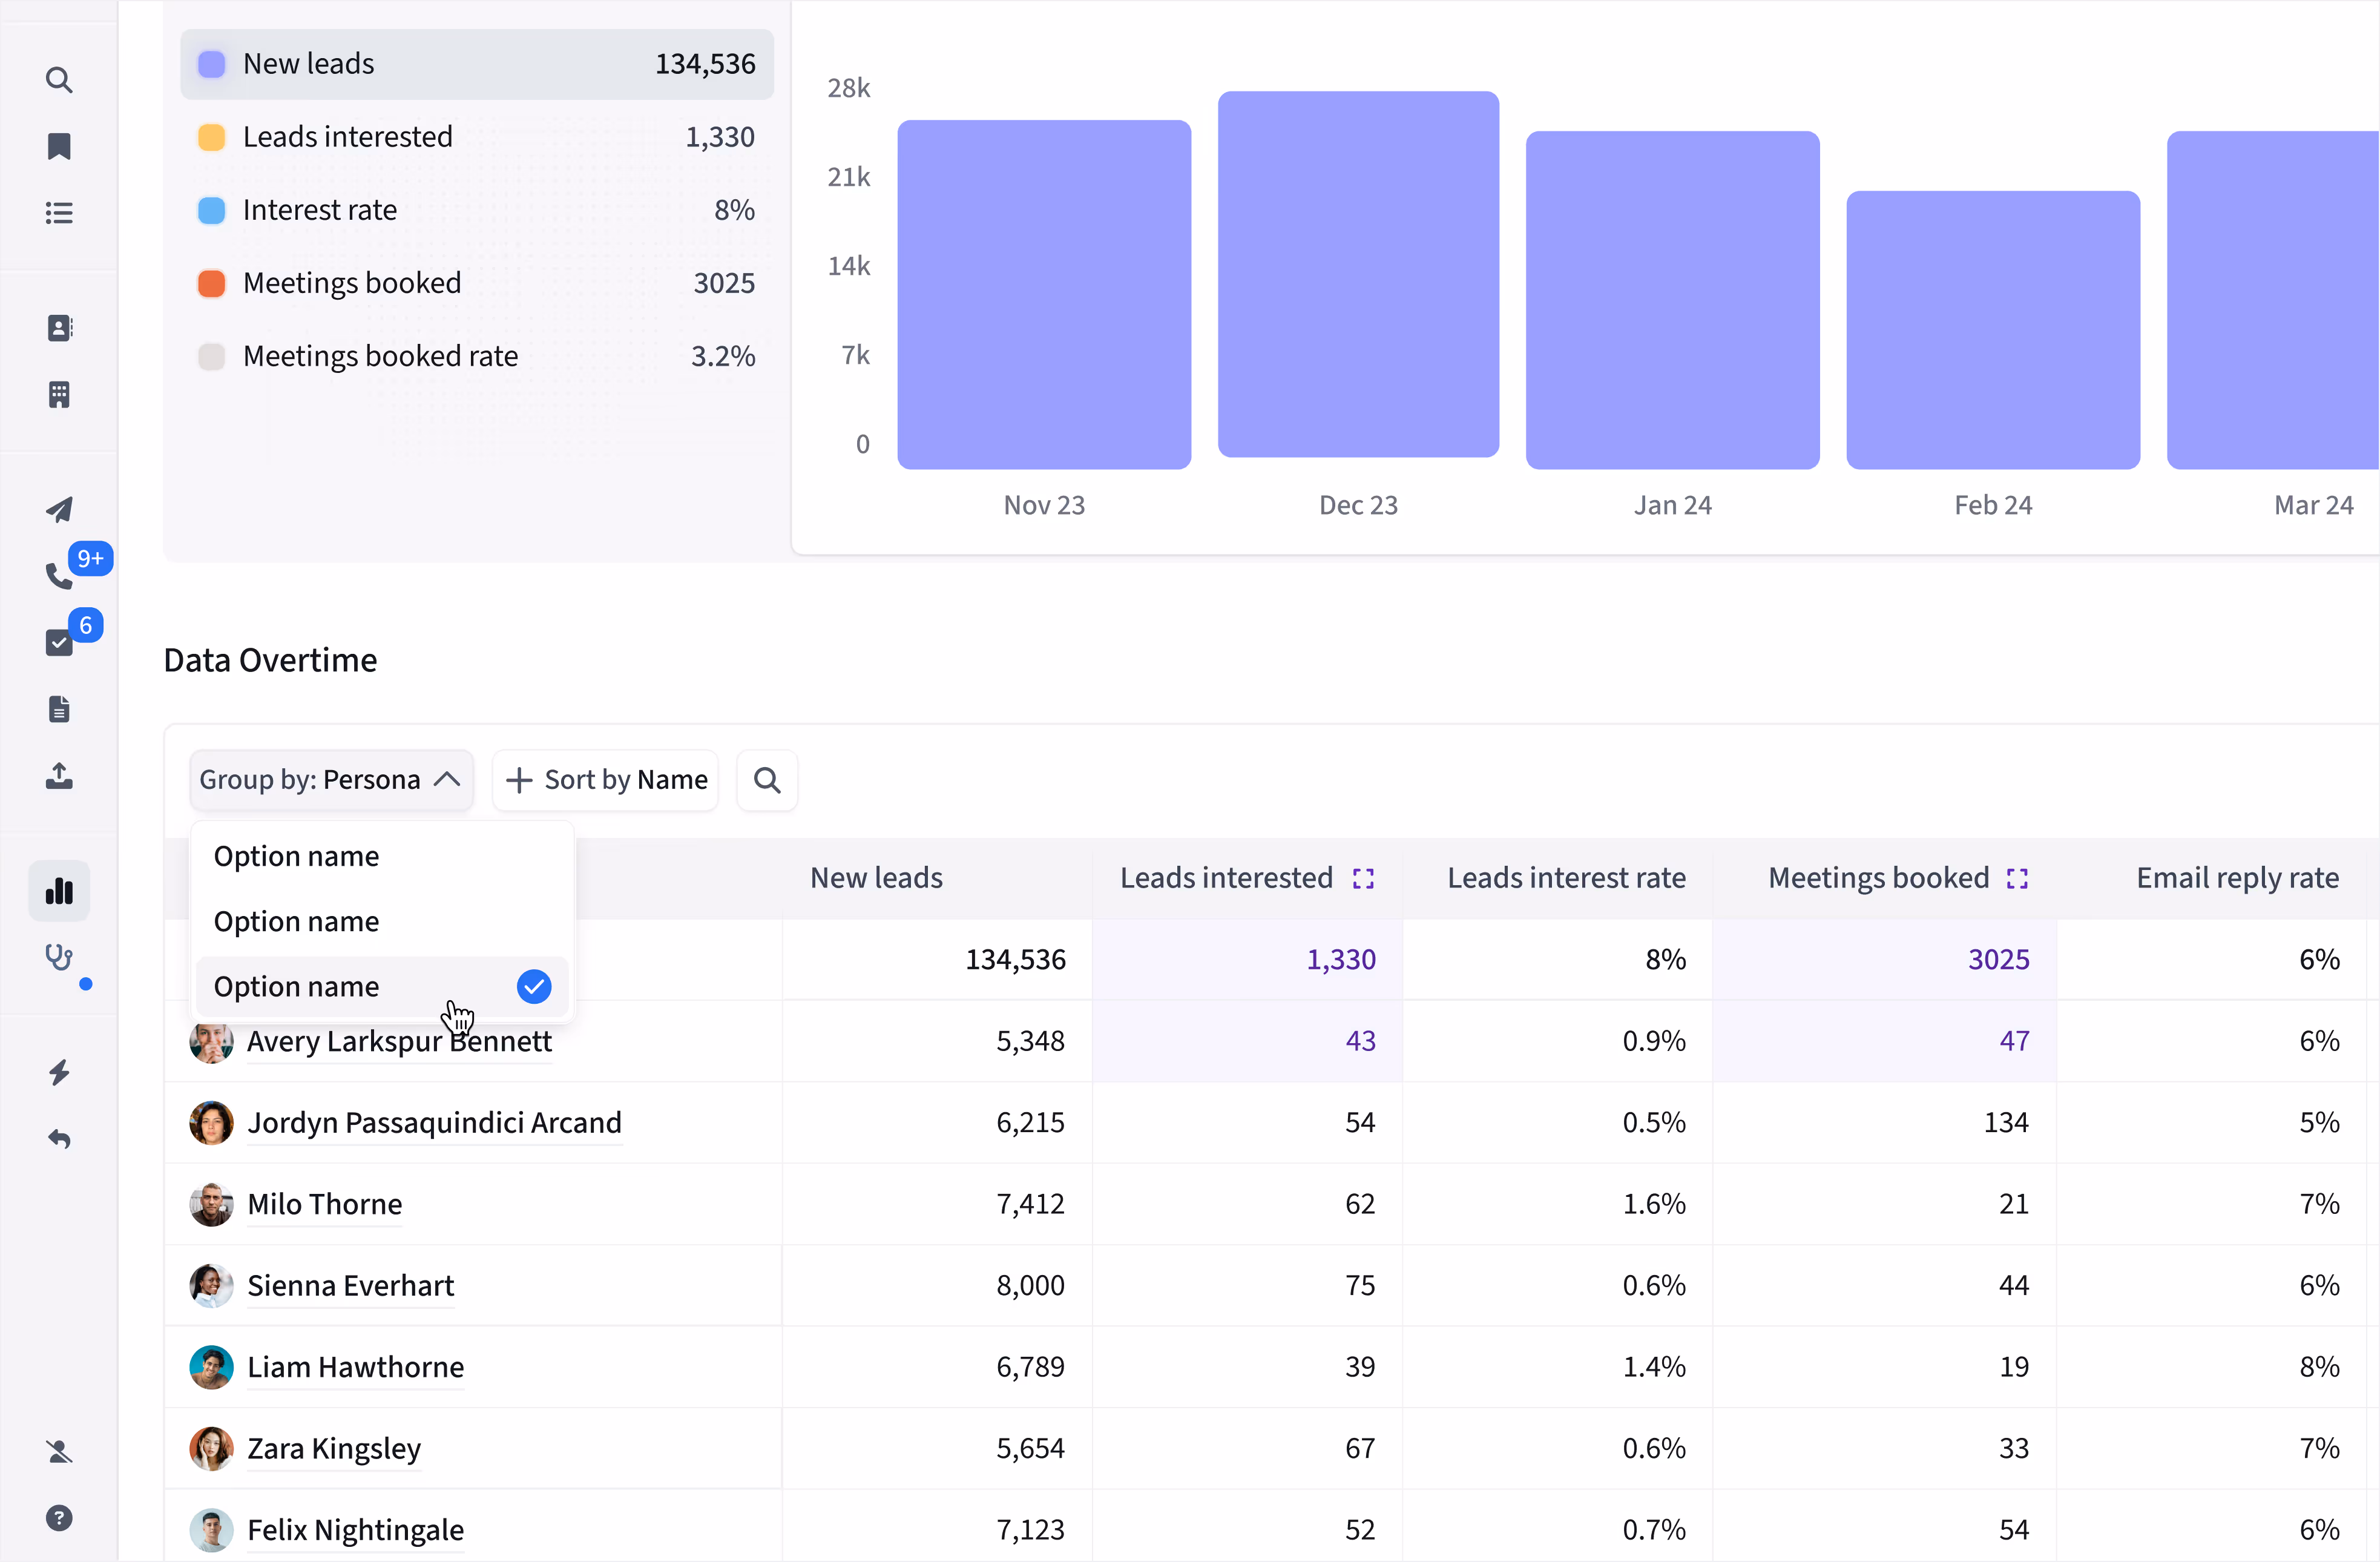
Task: Click total meetings booked value 3025
Action: 1998,960
